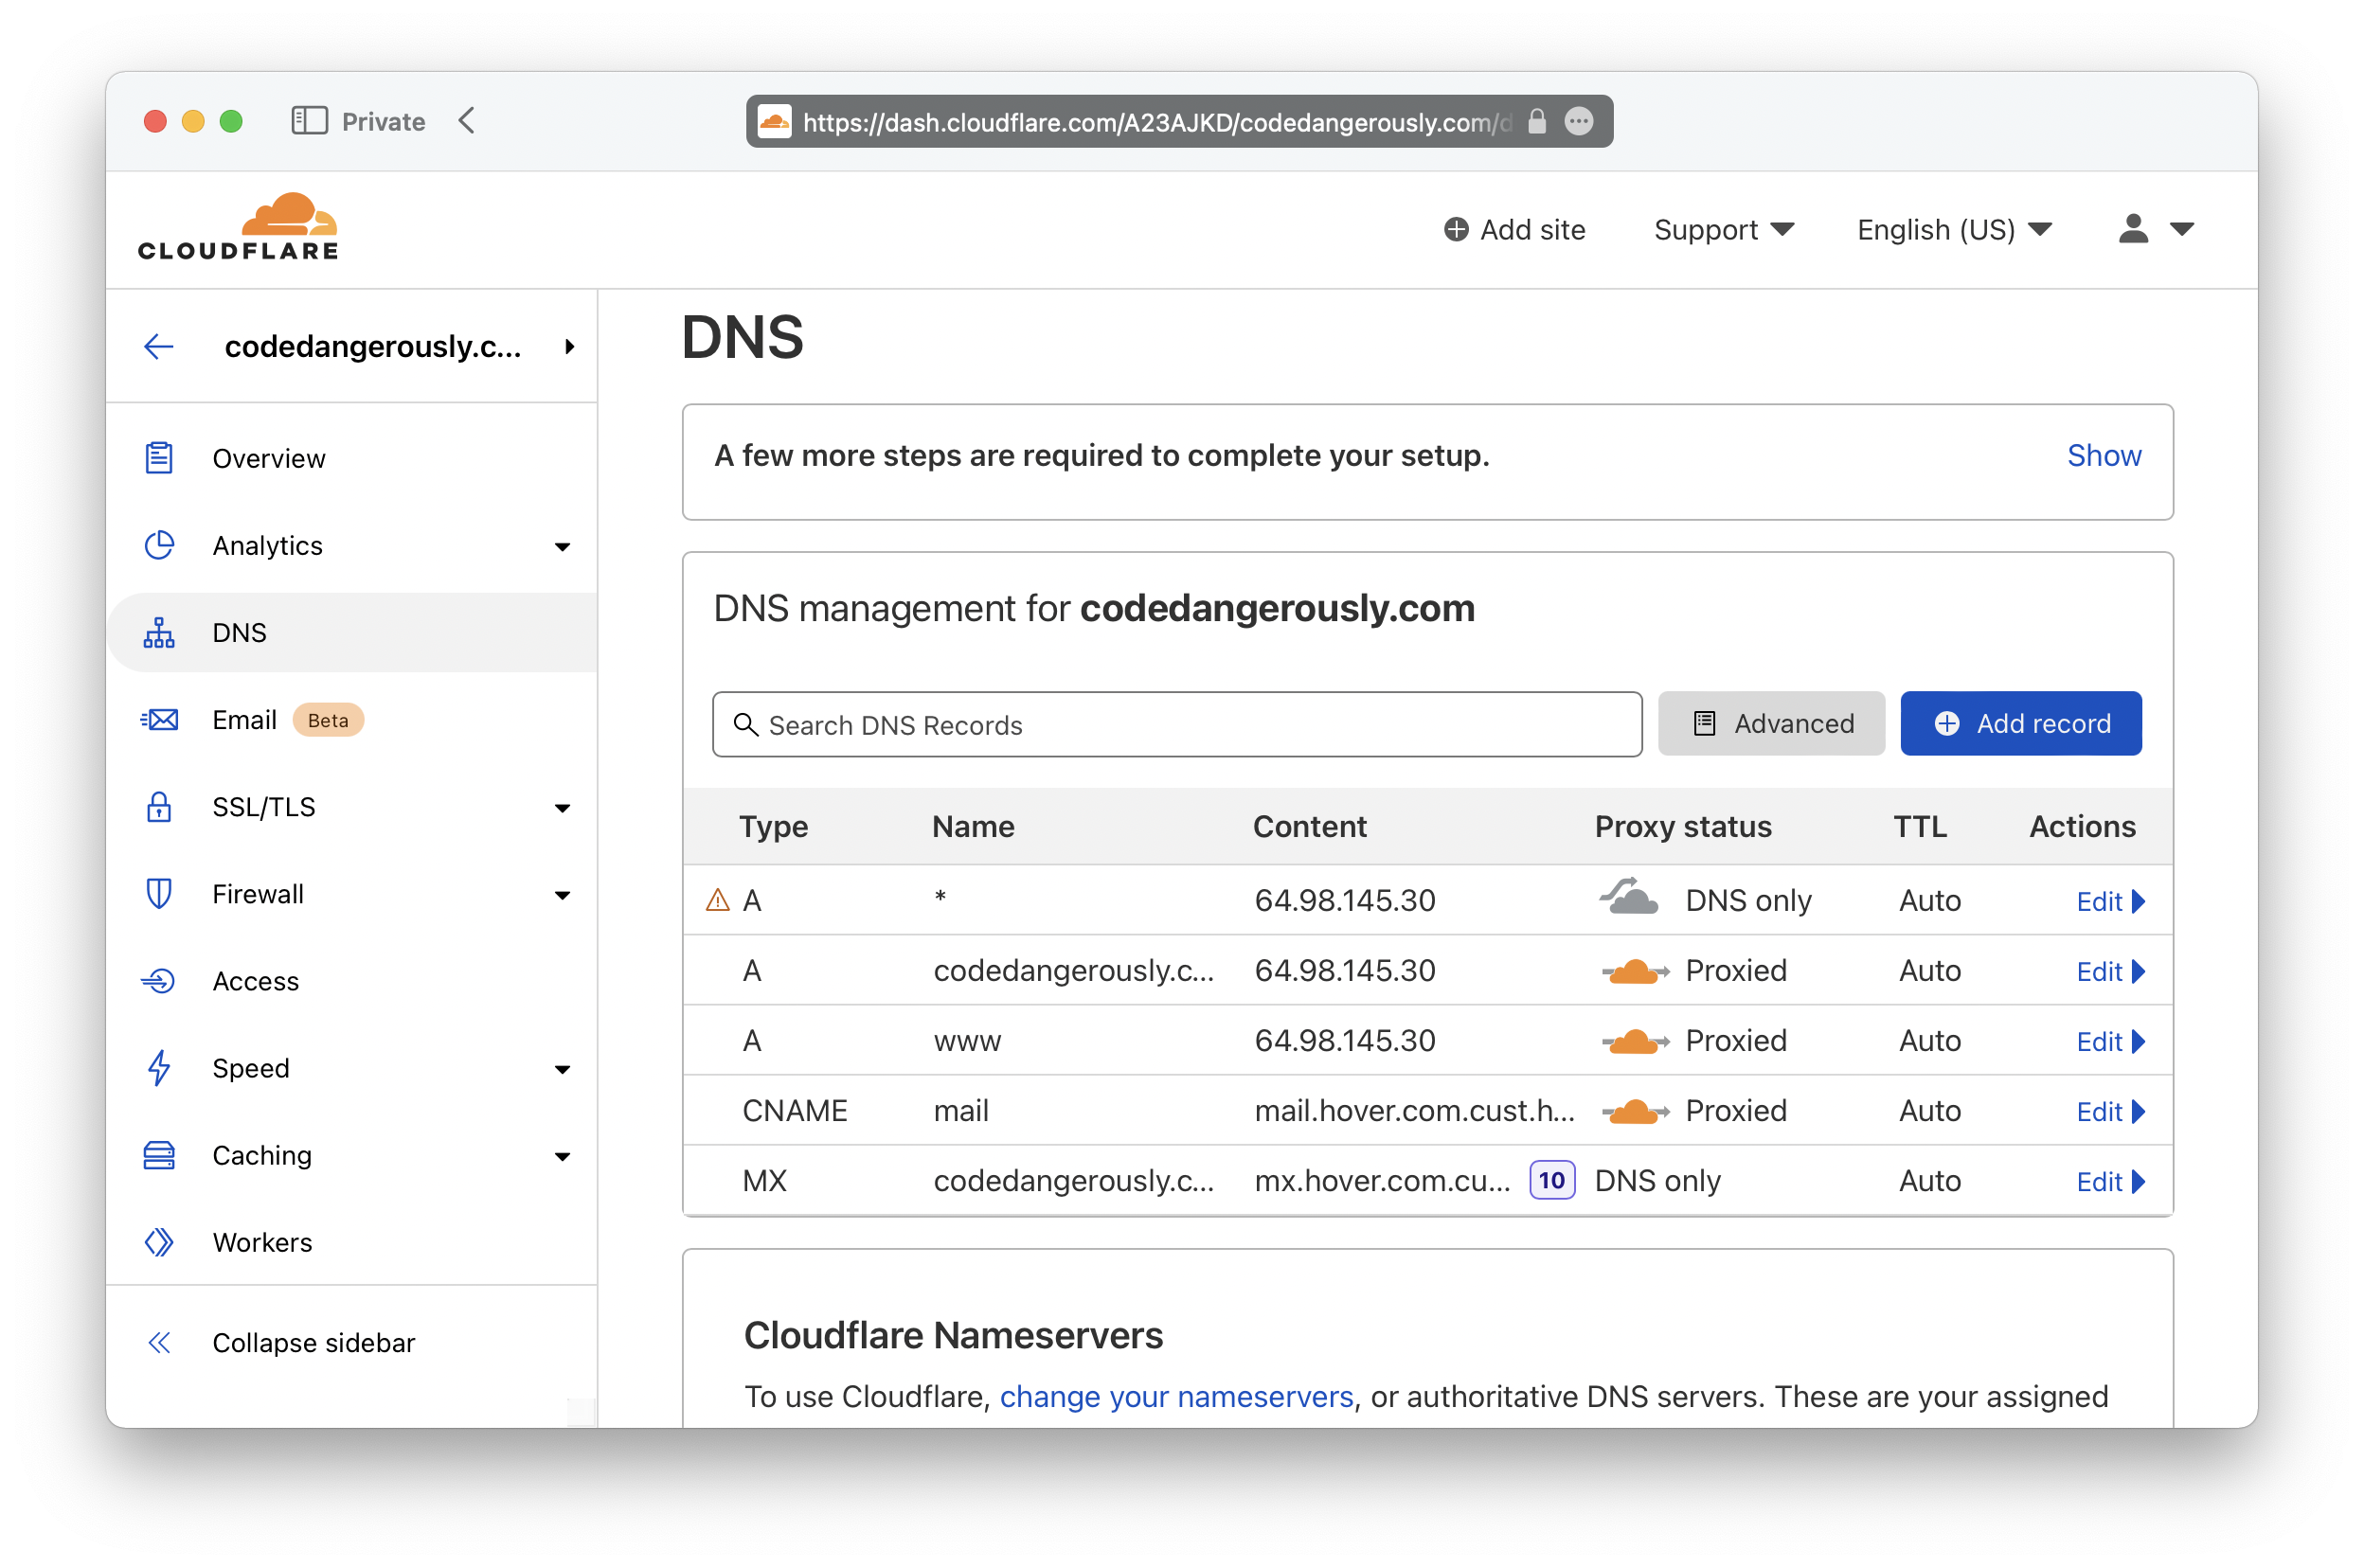Toggle orange proxy cloud on www record
2364x1568 pixels.
point(1634,1041)
